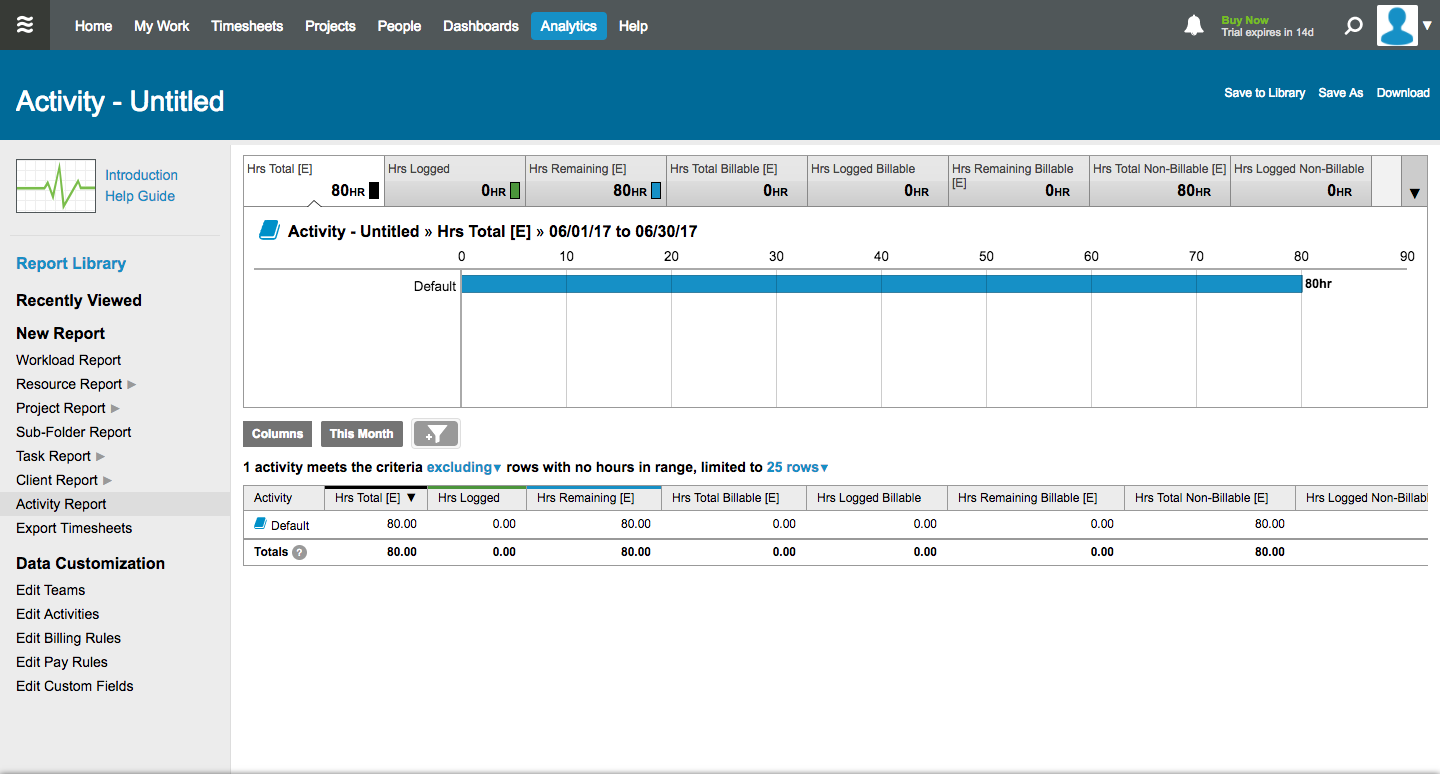Click the activity chart icon beside Introduction

click(x=55, y=186)
